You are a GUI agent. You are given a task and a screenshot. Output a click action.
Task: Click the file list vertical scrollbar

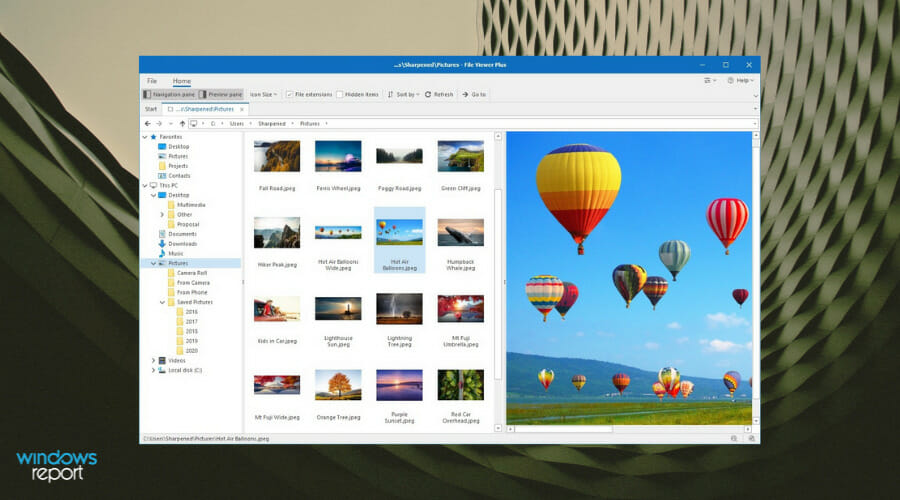(498, 281)
